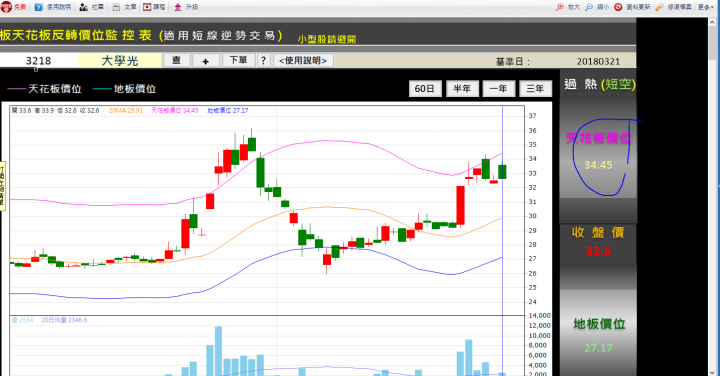Click the + add button
Screen dimensions: 720x376
pyautogui.click(x=205, y=61)
